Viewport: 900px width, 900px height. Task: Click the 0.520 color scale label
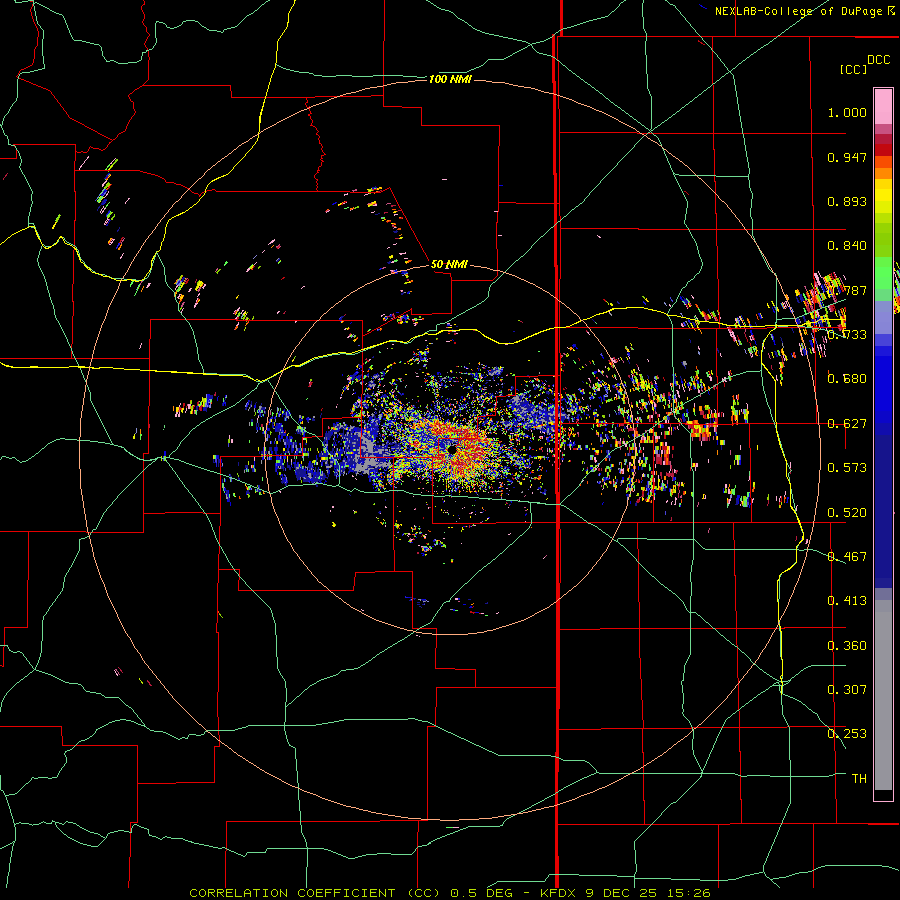847,513
